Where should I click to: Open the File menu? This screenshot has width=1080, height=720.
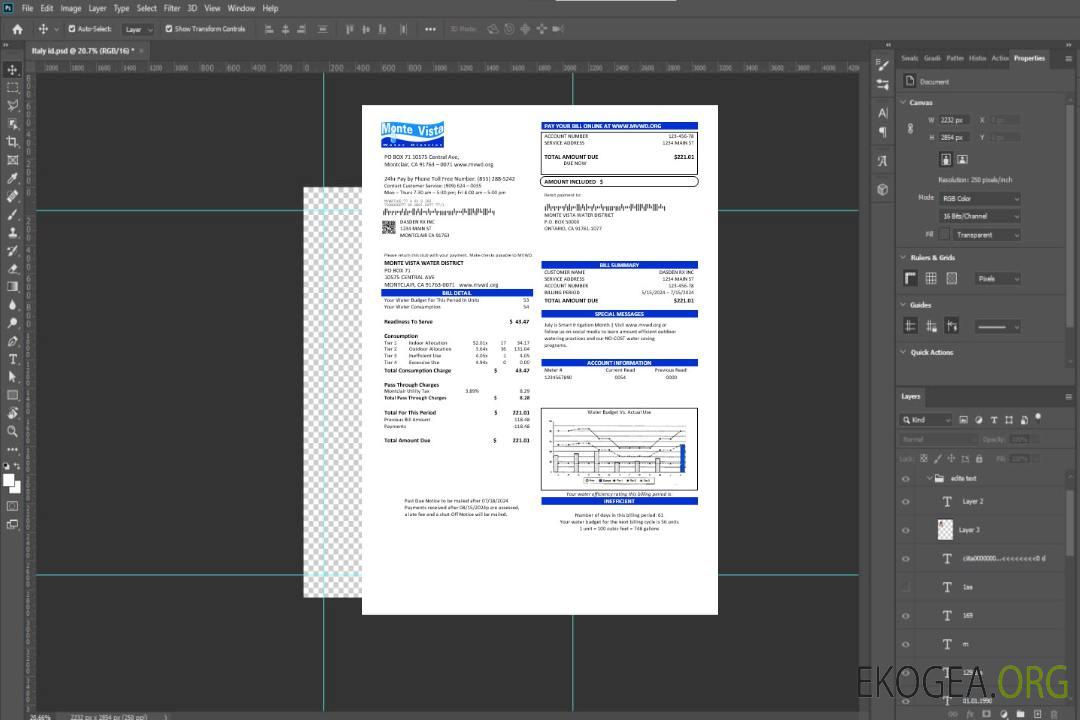pos(27,8)
